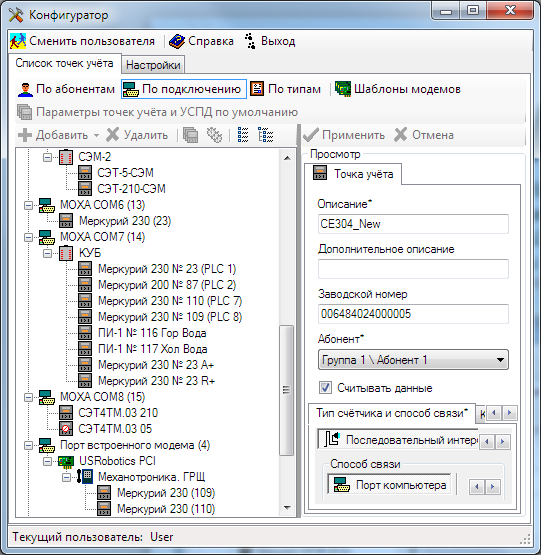Viewport: 541px width, 555px height.
Task: Click the КУБ device icon
Action: point(66,253)
